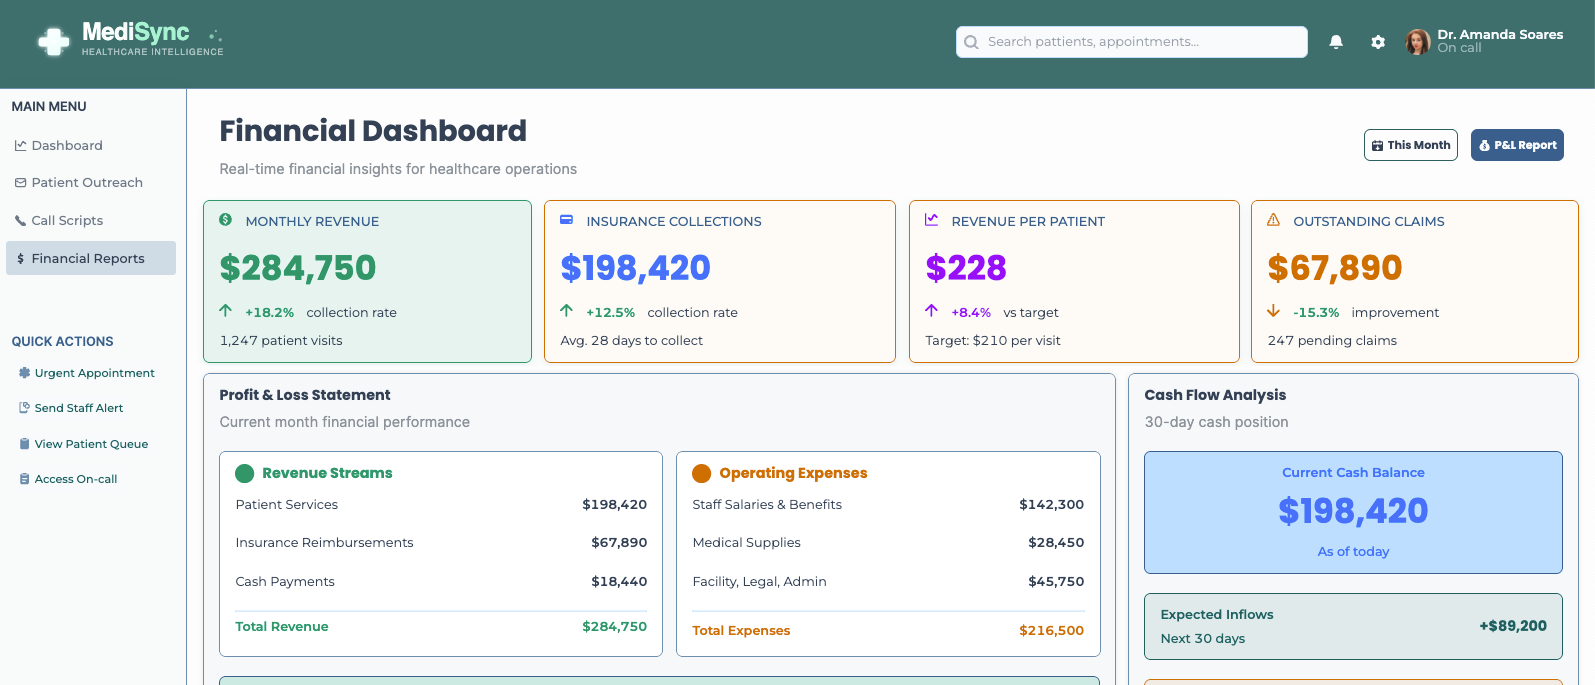The width and height of the screenshot is (1595, 685).
Task: Click the $67,890 outstanding claims value
Action: tap(1335, 268)
